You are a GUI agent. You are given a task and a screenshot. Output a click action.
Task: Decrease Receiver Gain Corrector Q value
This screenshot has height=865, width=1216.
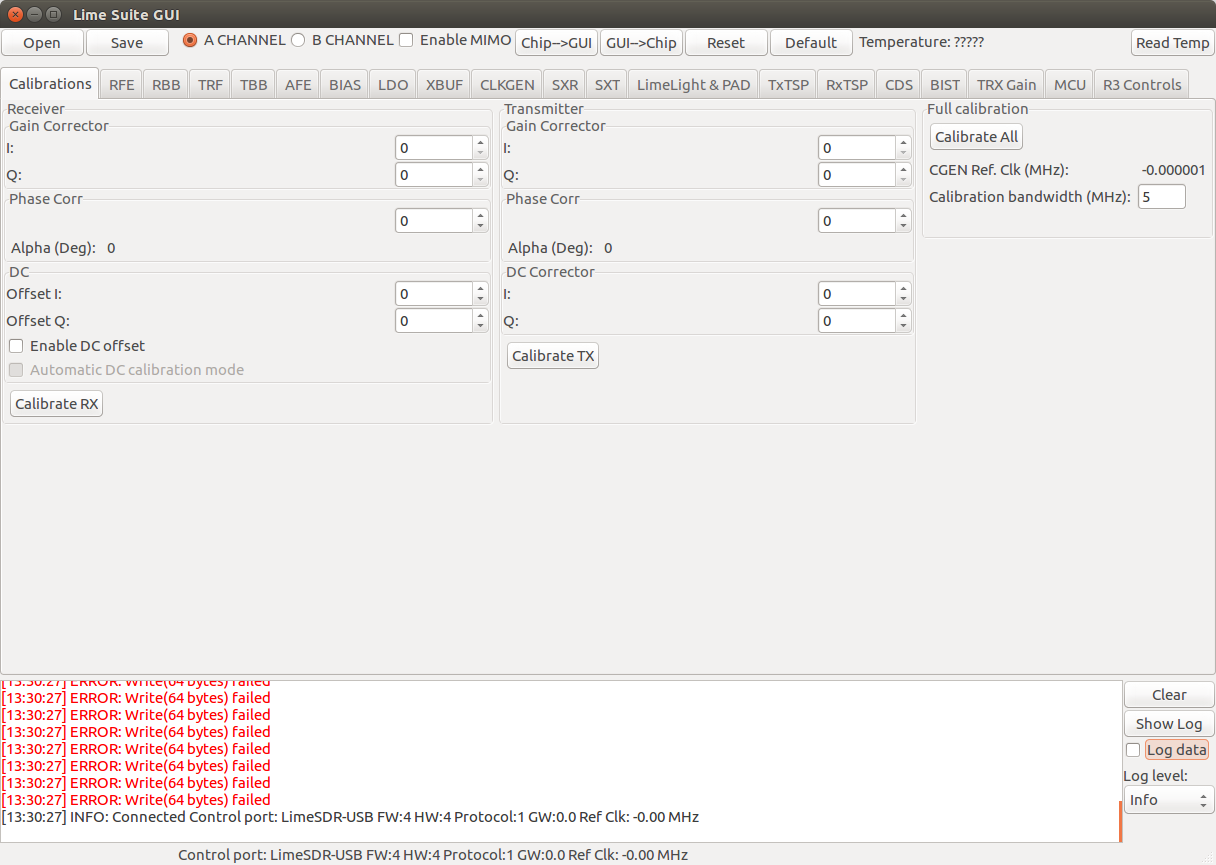click(x=481, y=181)
